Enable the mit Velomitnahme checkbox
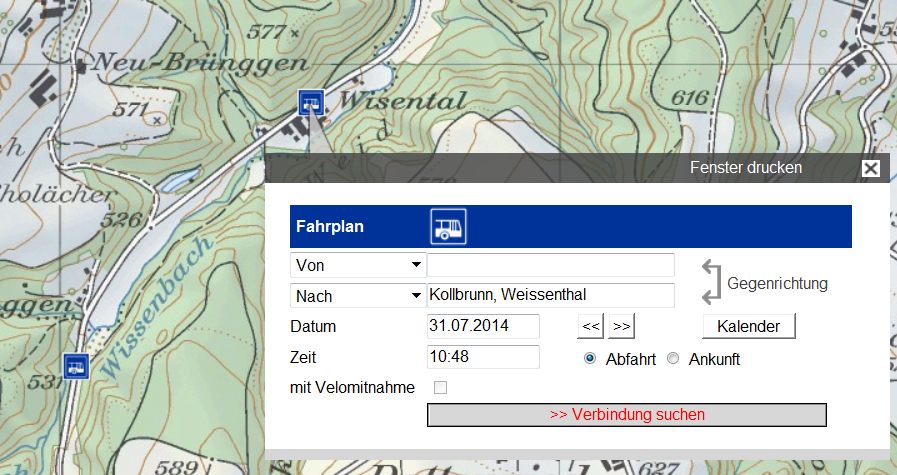This screenshot has width=897, height=475. 440,387
